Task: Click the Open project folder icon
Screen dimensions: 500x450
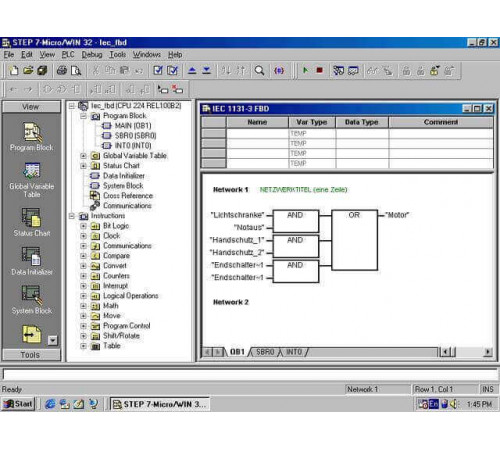Action: tap(28, 70)
